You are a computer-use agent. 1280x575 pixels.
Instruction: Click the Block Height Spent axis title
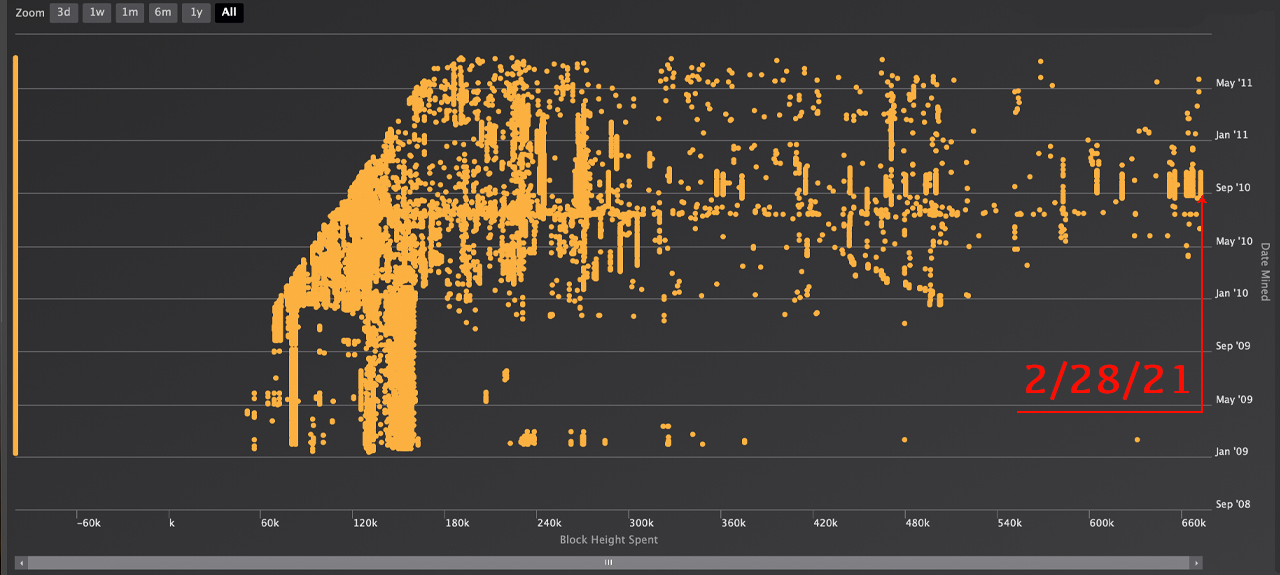pyautogui.click(x=608, y=540)
